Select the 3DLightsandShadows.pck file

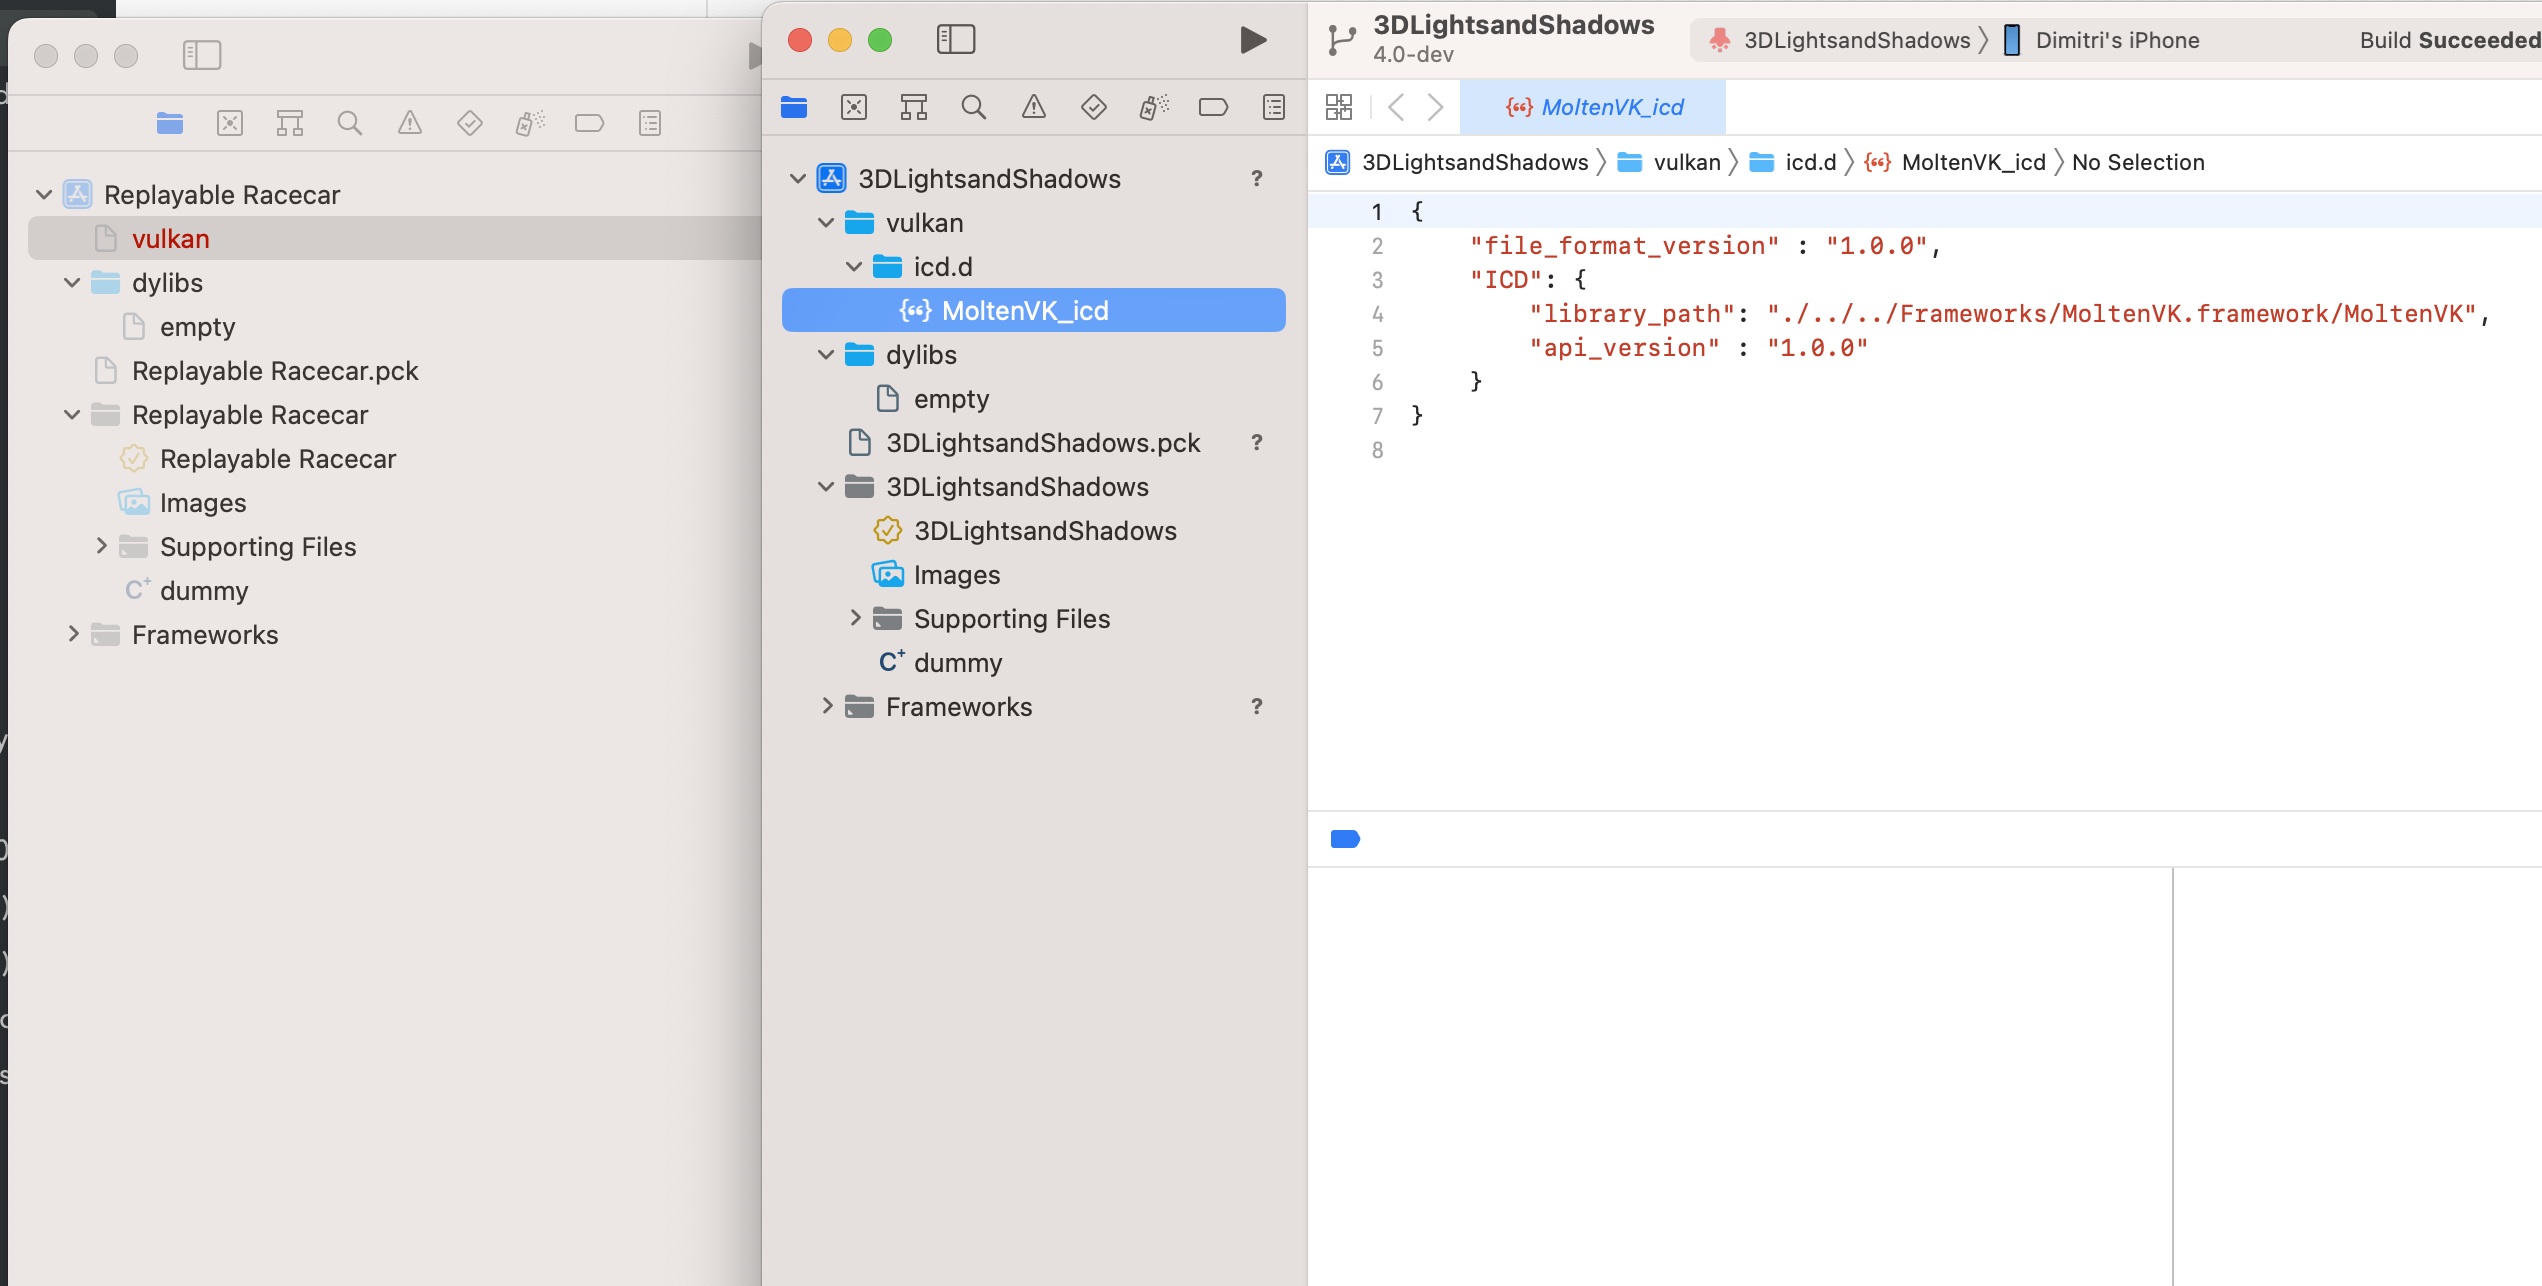click(1043, 442)
